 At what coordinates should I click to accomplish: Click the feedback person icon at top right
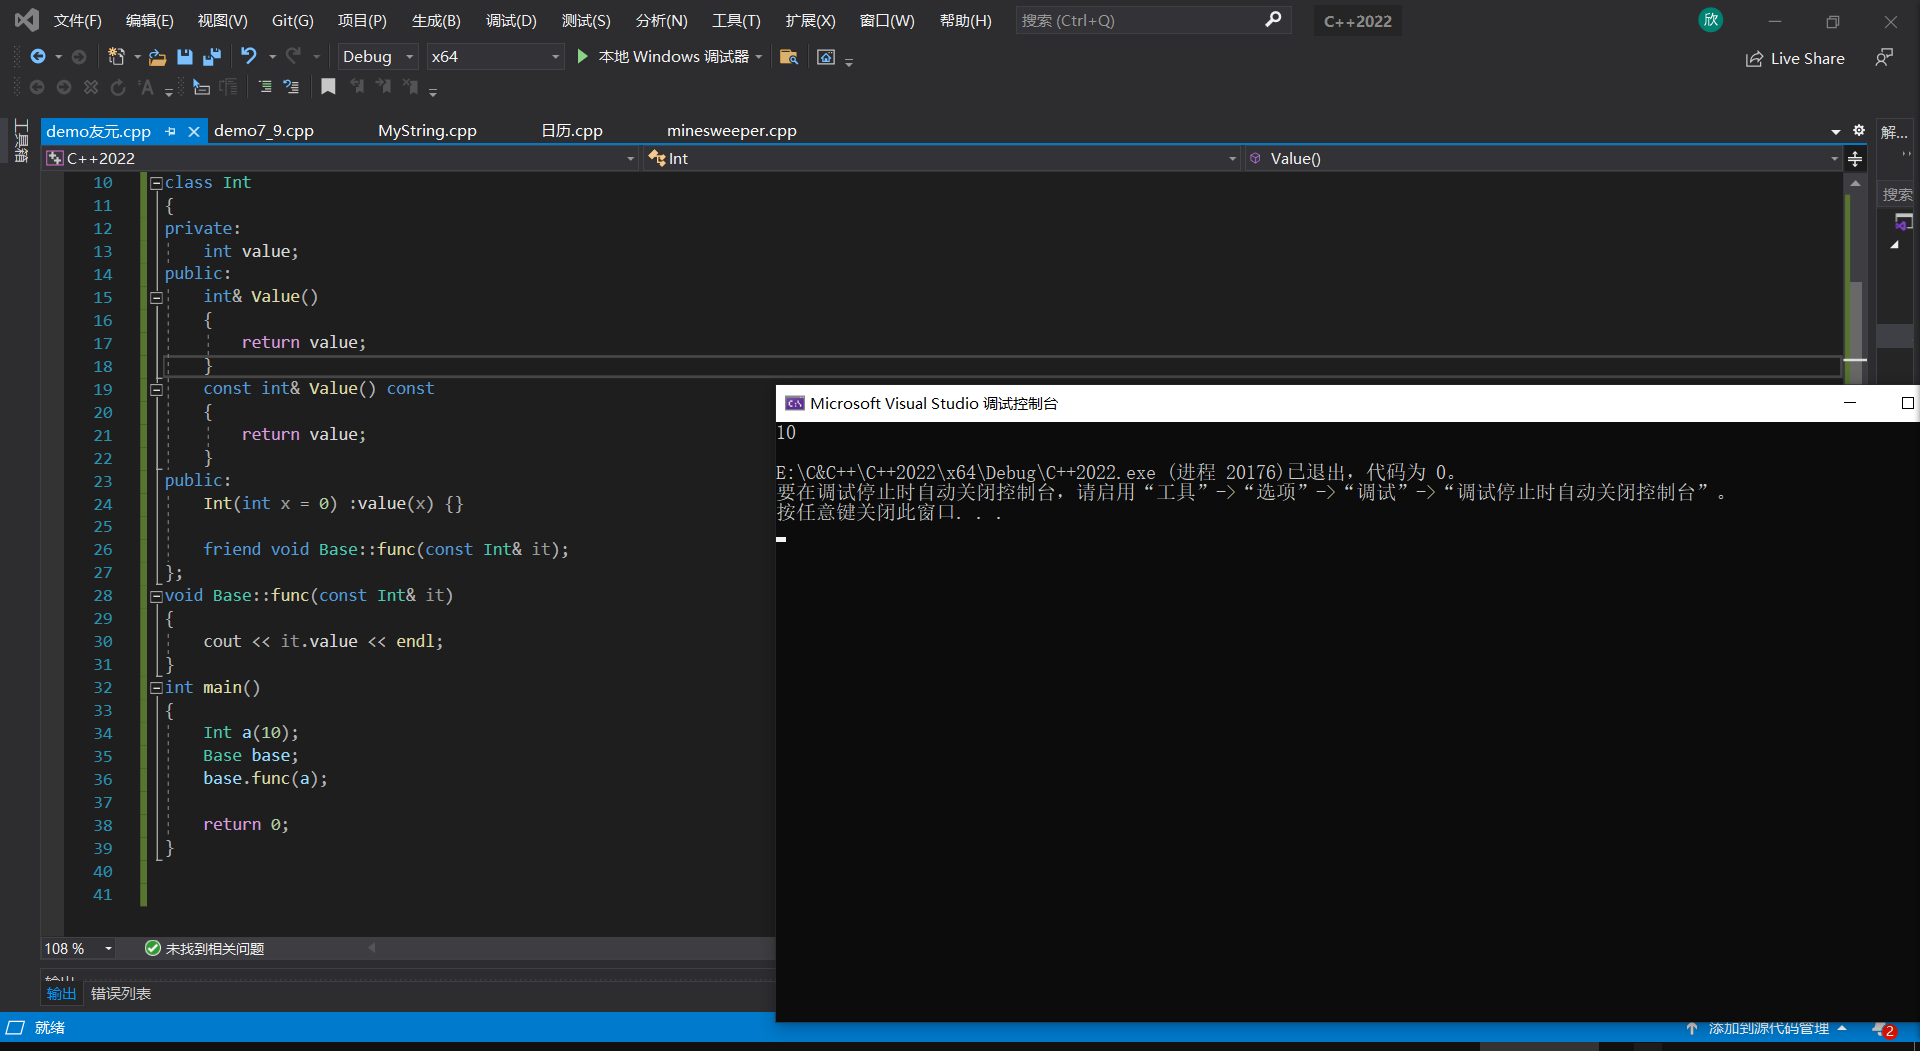[x=1884, y=58]
